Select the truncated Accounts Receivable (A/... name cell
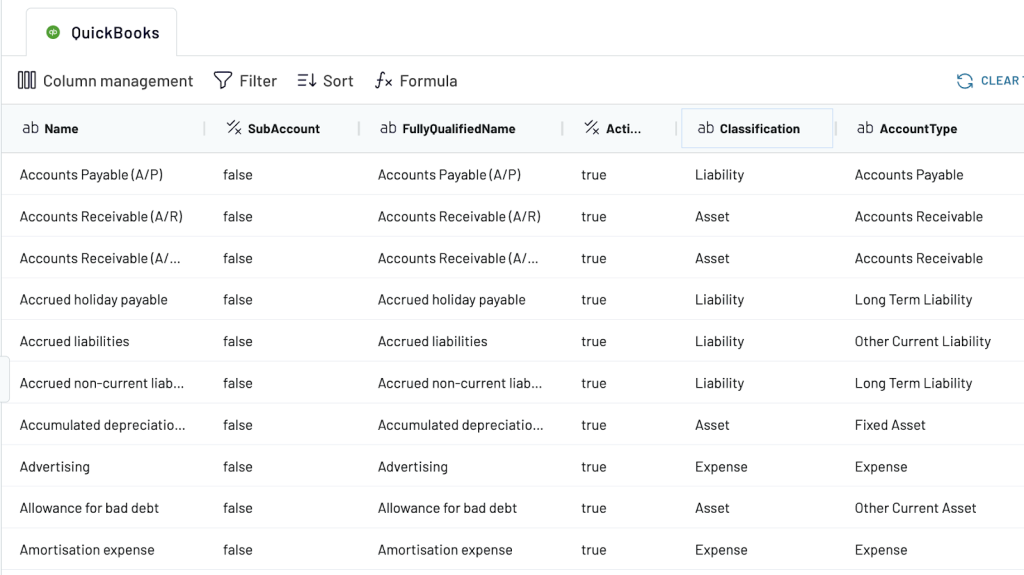 100,258
